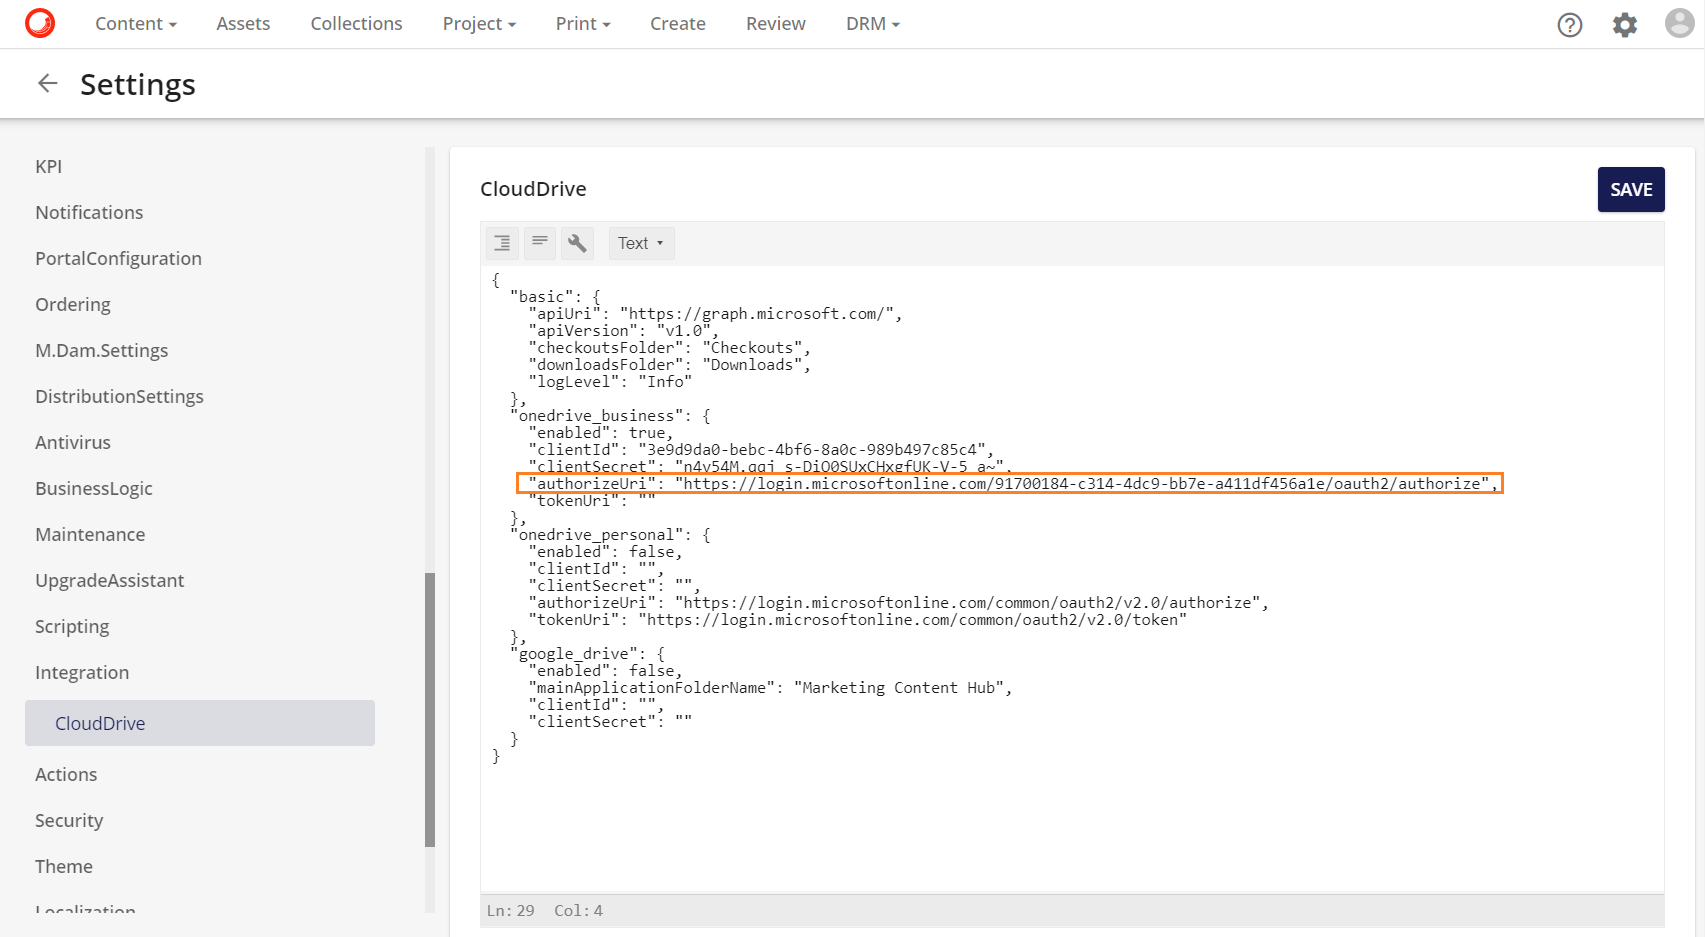The width and height of the screenshot is (1705, 937).
Task: Select KPI in the settings list
Action: [48, 166]
